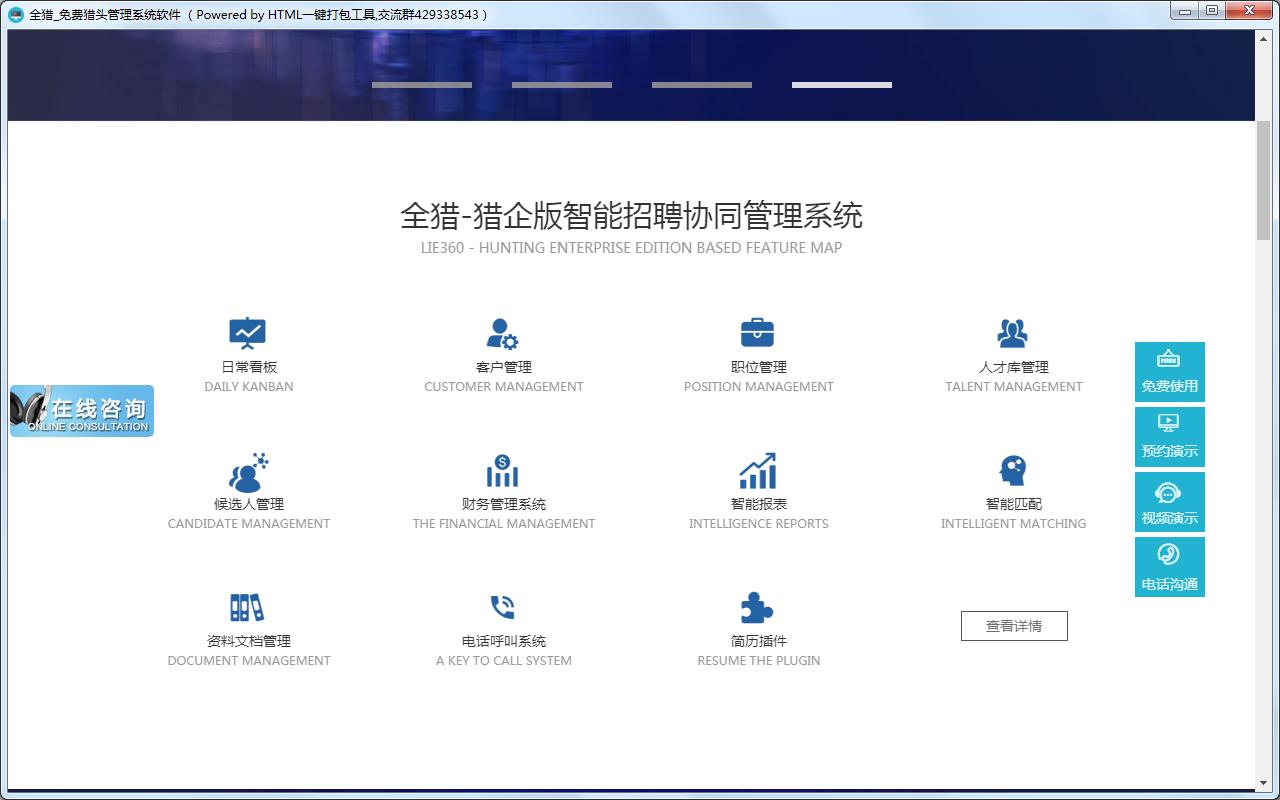Click A KEY TO CALL SYSTEM caption
The image size is (1280, 800).
[x=504, y=661]
